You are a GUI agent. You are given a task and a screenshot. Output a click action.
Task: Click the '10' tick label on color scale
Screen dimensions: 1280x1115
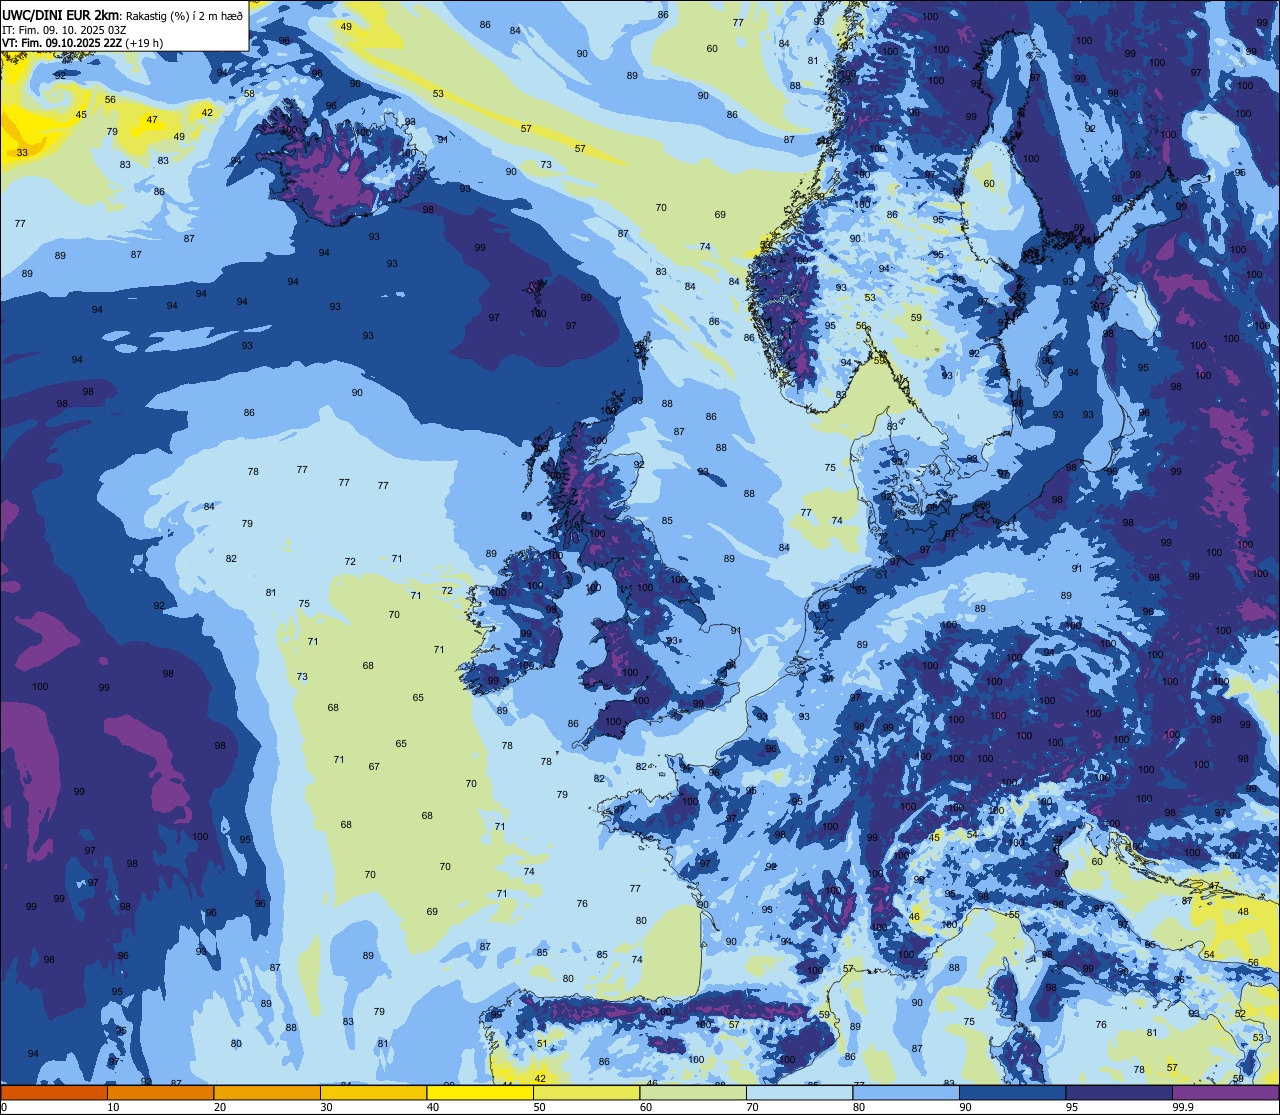pos(113,1107)
